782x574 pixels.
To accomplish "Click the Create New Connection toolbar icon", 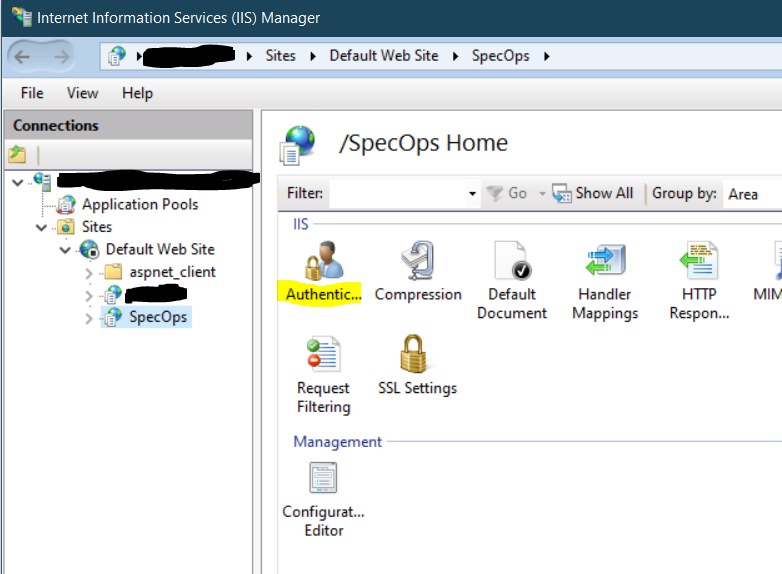I will click(x=17, y=155).
